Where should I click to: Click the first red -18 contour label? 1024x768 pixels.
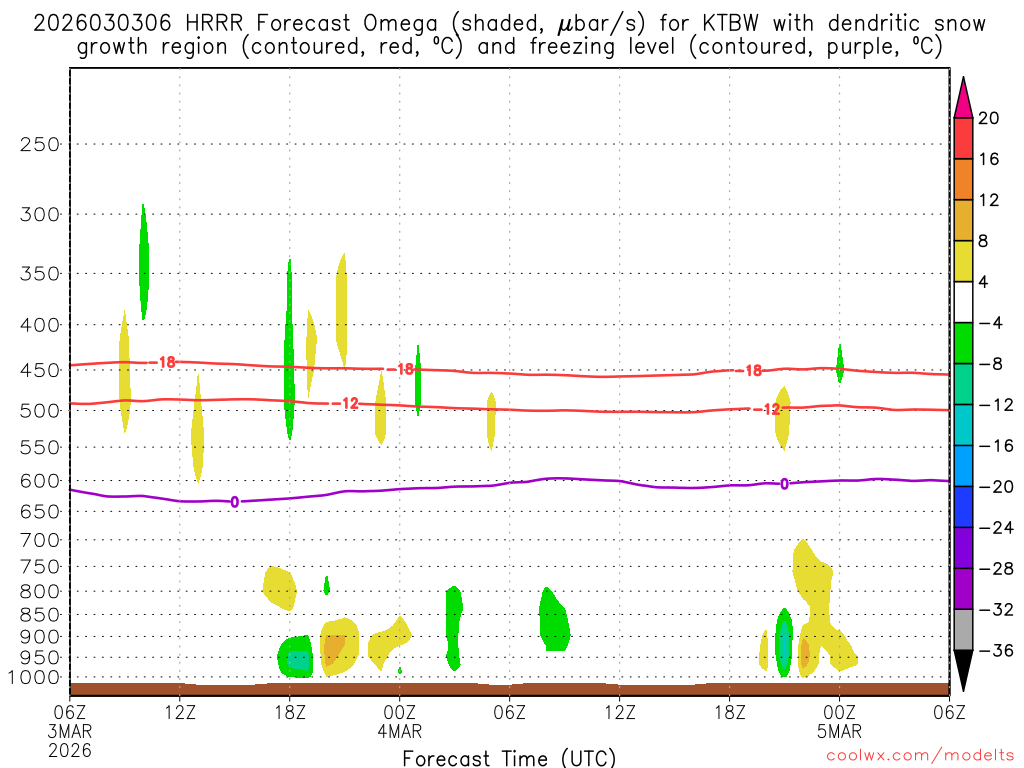[x=163, y=362]
